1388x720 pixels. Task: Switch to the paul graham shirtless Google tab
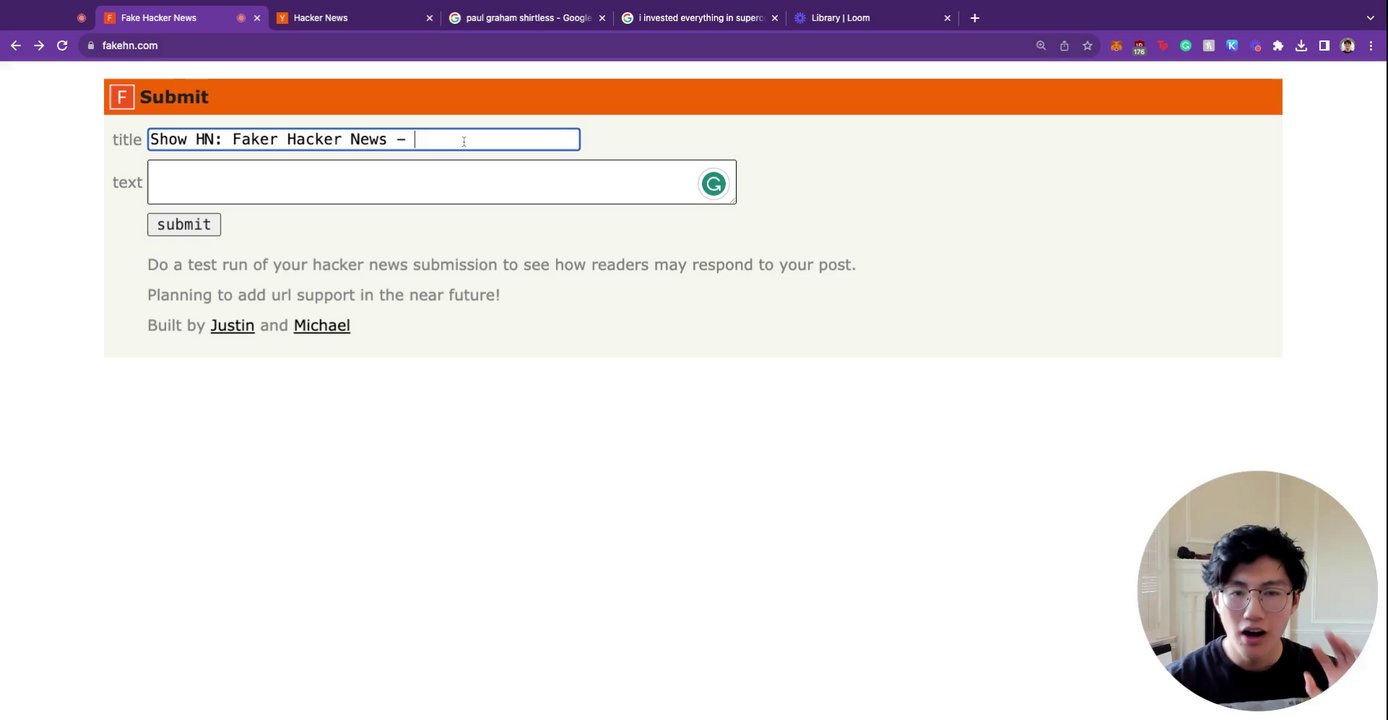tap(528, 18)
